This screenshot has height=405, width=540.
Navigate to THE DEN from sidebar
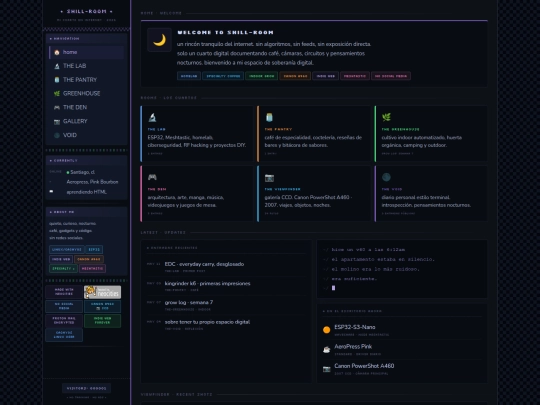[x=86, y=107]
